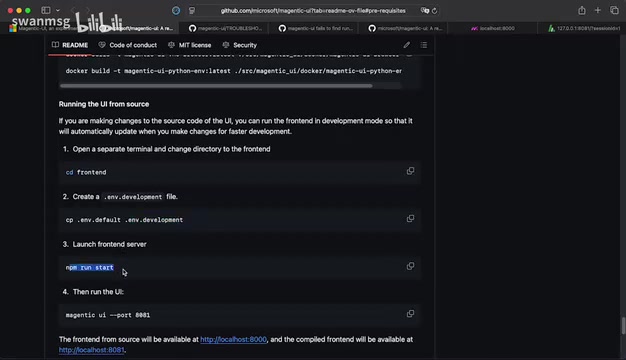Viewport: 626px width, 360px height.
Task: Click the blue privacy report icon
Action: click(176, 11)
